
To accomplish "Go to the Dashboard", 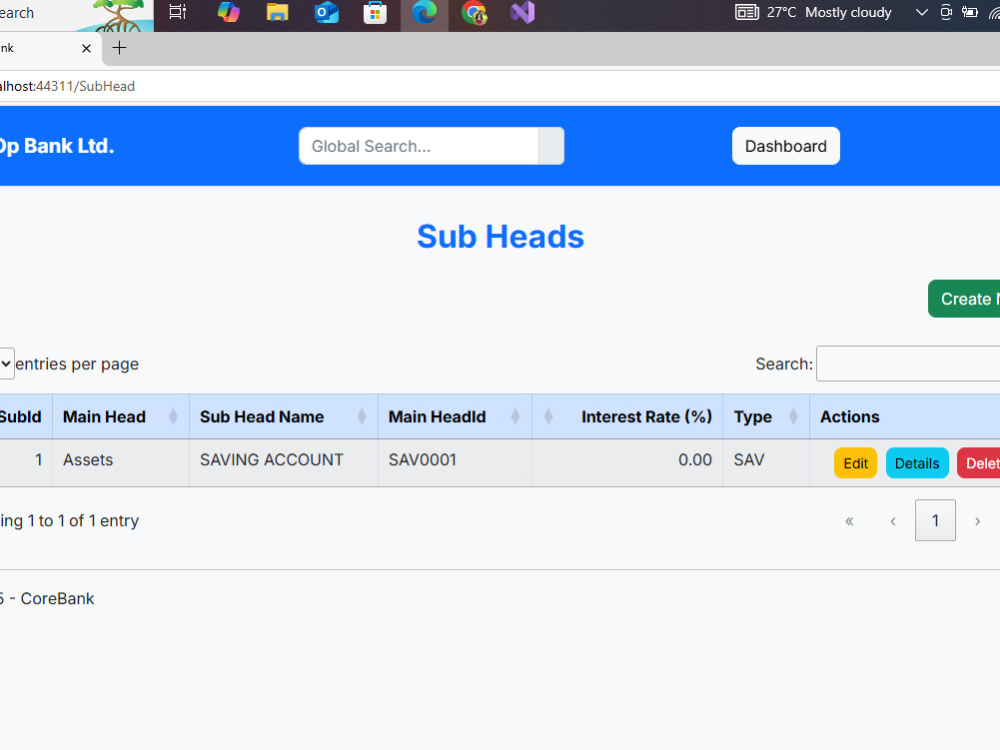I will (786, 146).
